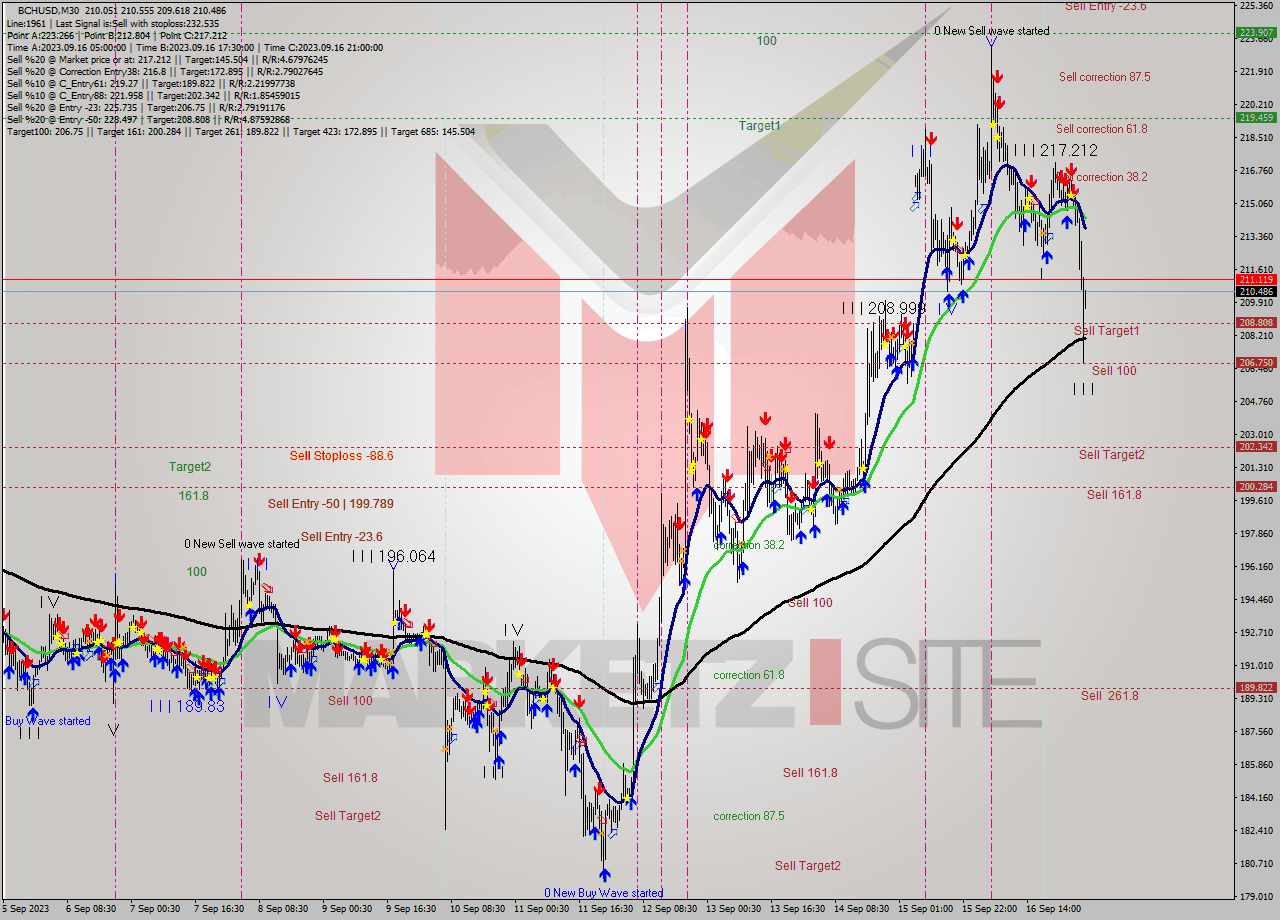Click the green 'Target2' label
This screenshot has width=1280, height=920.
coord(189,467)
